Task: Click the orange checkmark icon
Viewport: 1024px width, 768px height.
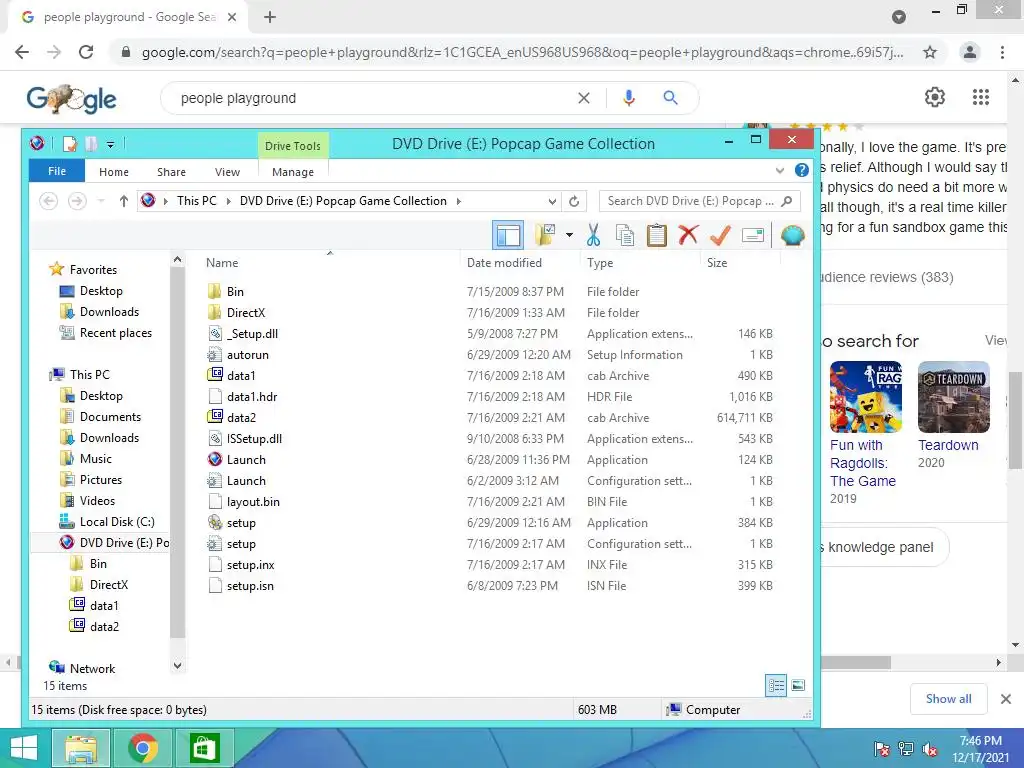Action: [x=720, y=235]
